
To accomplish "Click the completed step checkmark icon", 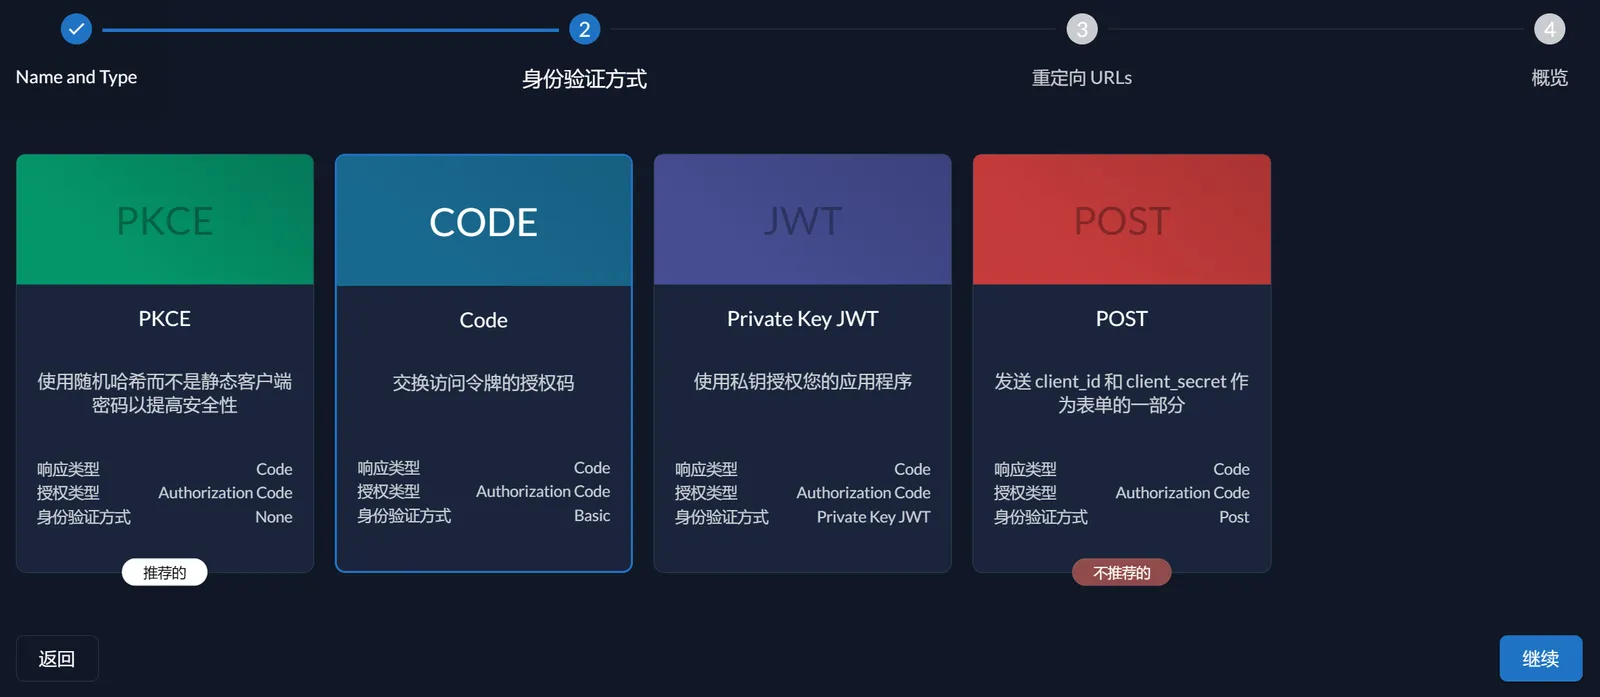I will [x=76, y=29].
